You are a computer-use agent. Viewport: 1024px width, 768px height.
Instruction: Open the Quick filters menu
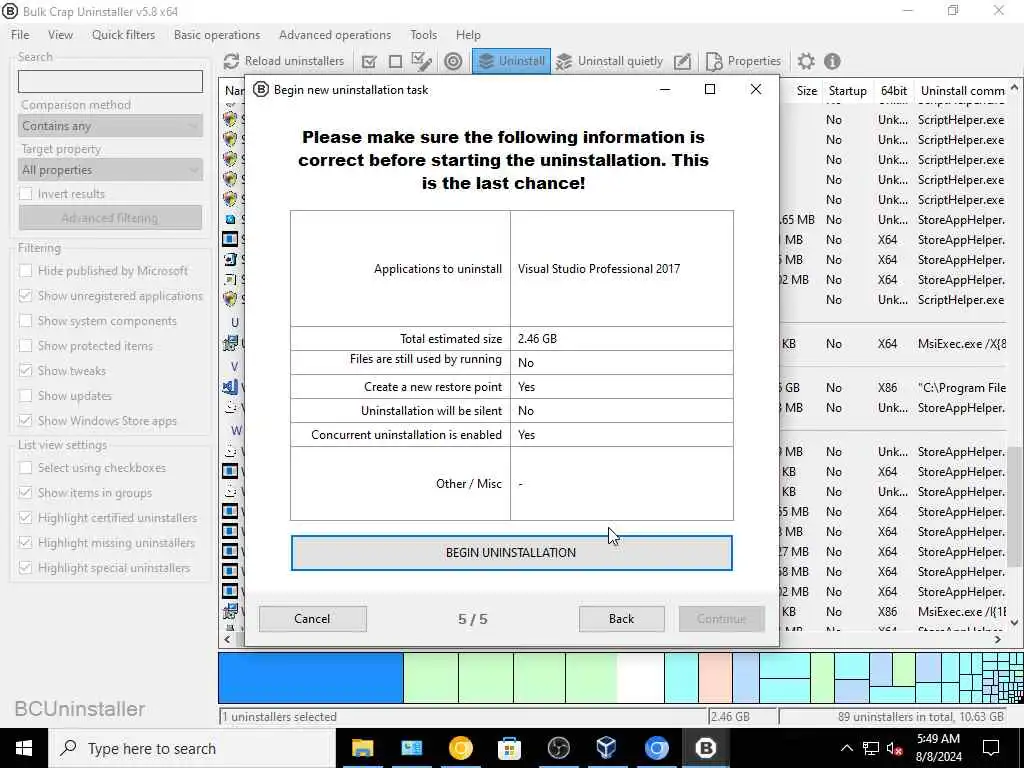123,35
